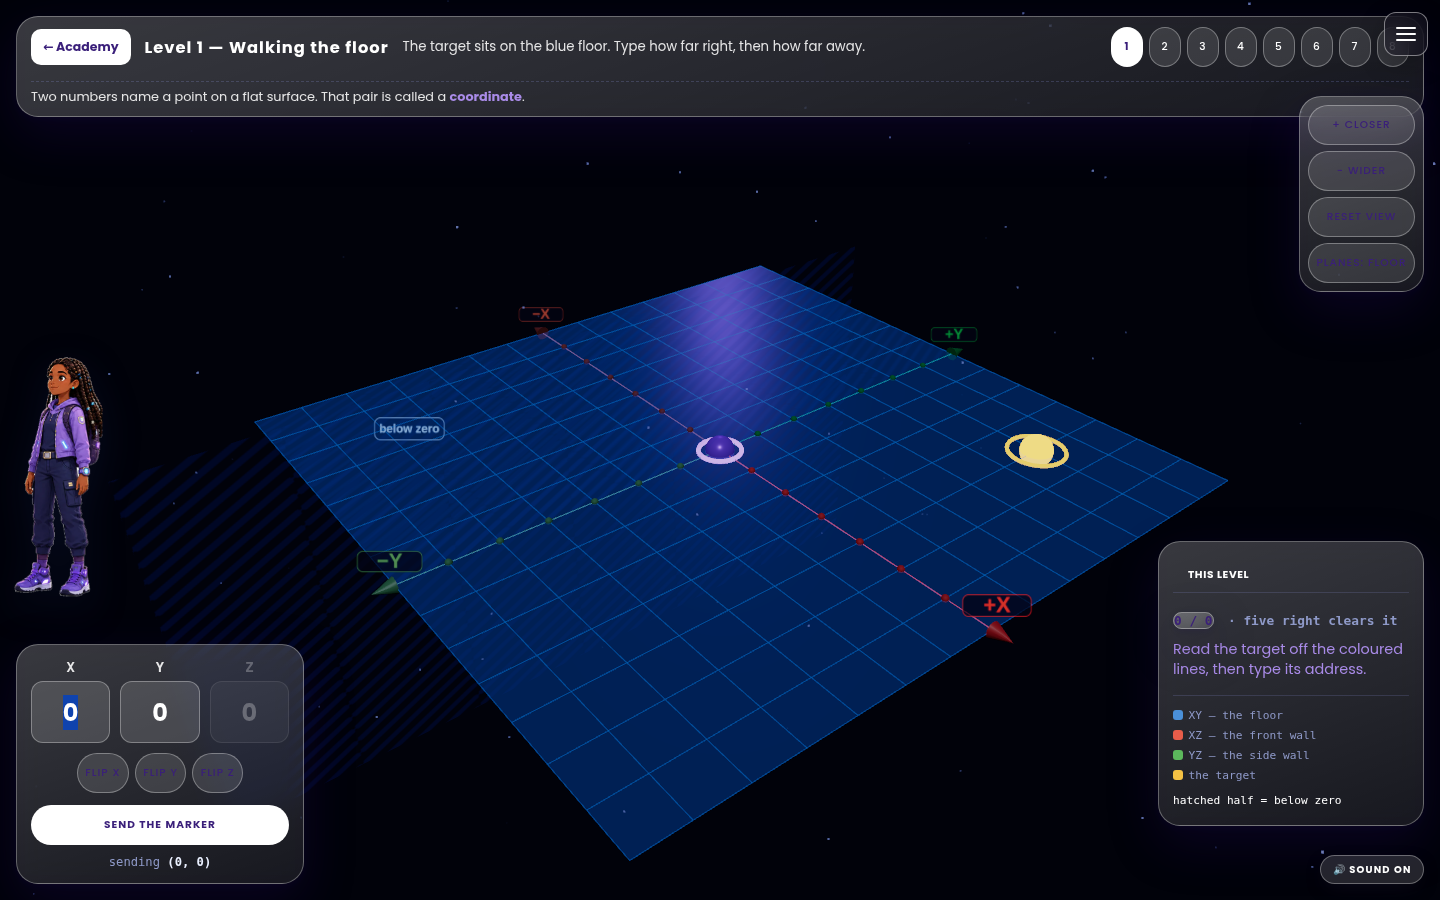Click 'five right clears it' hint text

[x=1320, y=621]
